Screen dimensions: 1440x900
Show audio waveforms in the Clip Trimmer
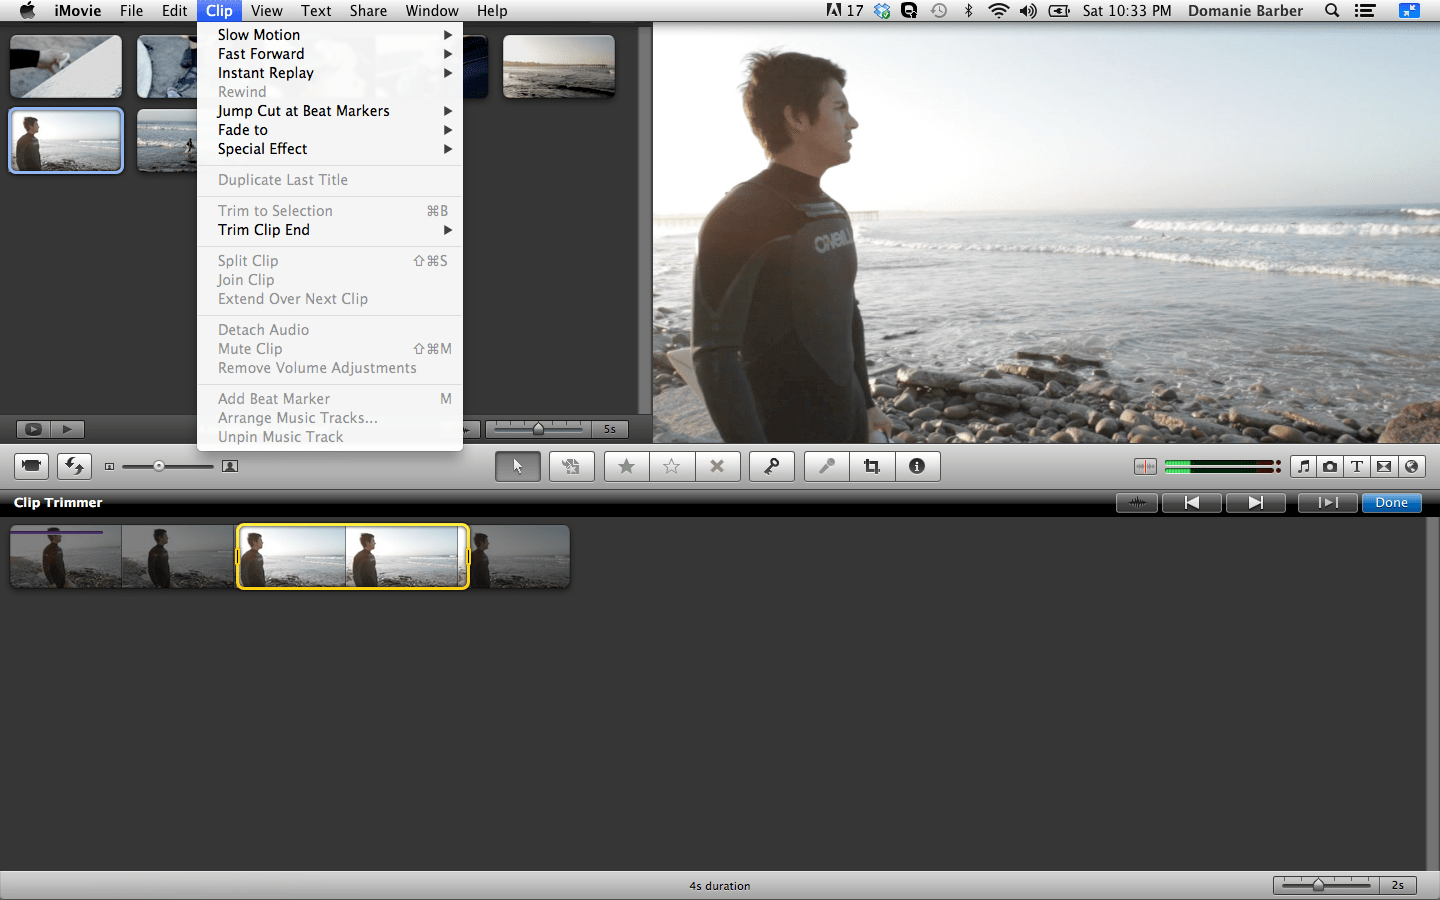click(x=1136, y=502)
